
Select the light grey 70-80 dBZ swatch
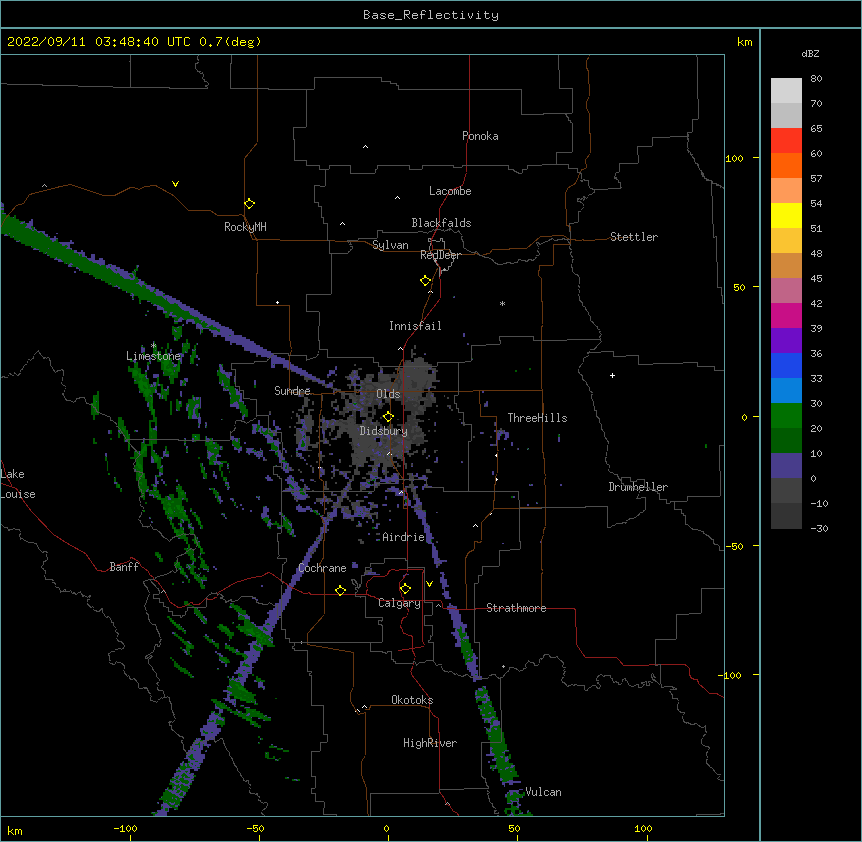tap(786, 90)
